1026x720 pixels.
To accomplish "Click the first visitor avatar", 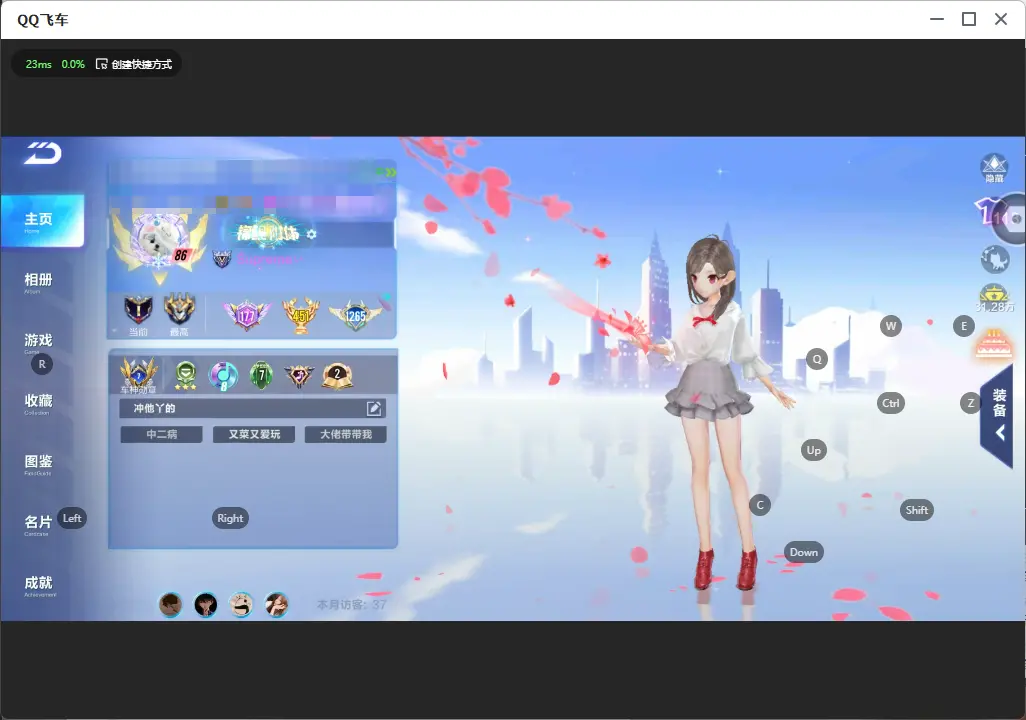I will [x=171, y=604].
